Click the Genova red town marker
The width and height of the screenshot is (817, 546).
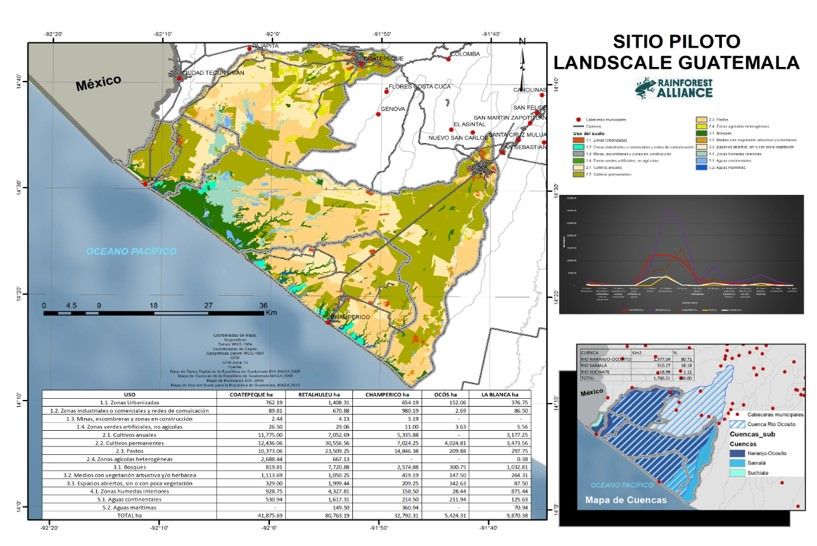[378, 115]
